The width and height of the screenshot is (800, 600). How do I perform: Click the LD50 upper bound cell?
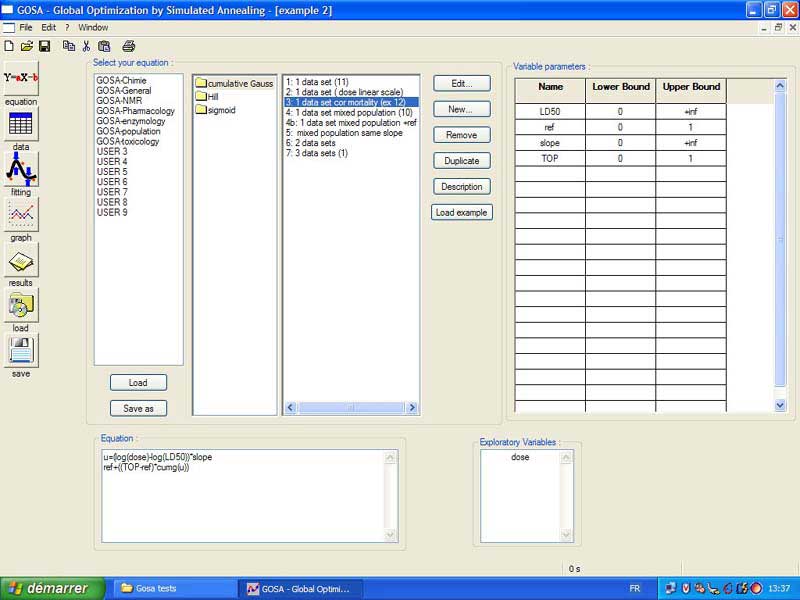[691, 112]
